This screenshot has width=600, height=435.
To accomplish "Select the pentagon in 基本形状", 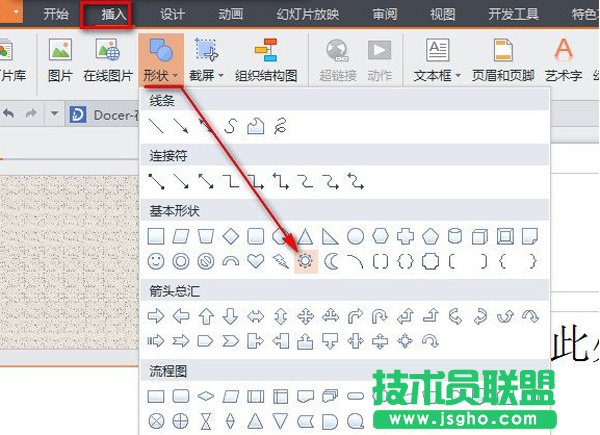I will (430, 237).
